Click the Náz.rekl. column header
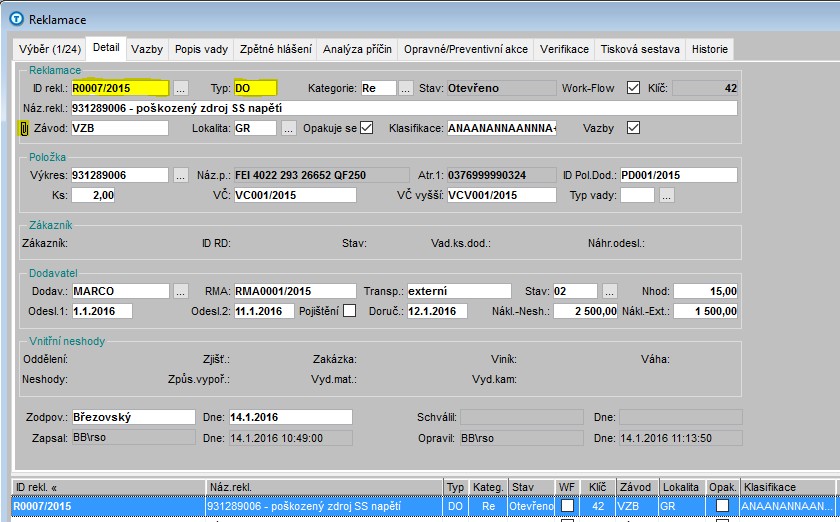Viewport: 840px width, 522px height. [x=325, y=487]
